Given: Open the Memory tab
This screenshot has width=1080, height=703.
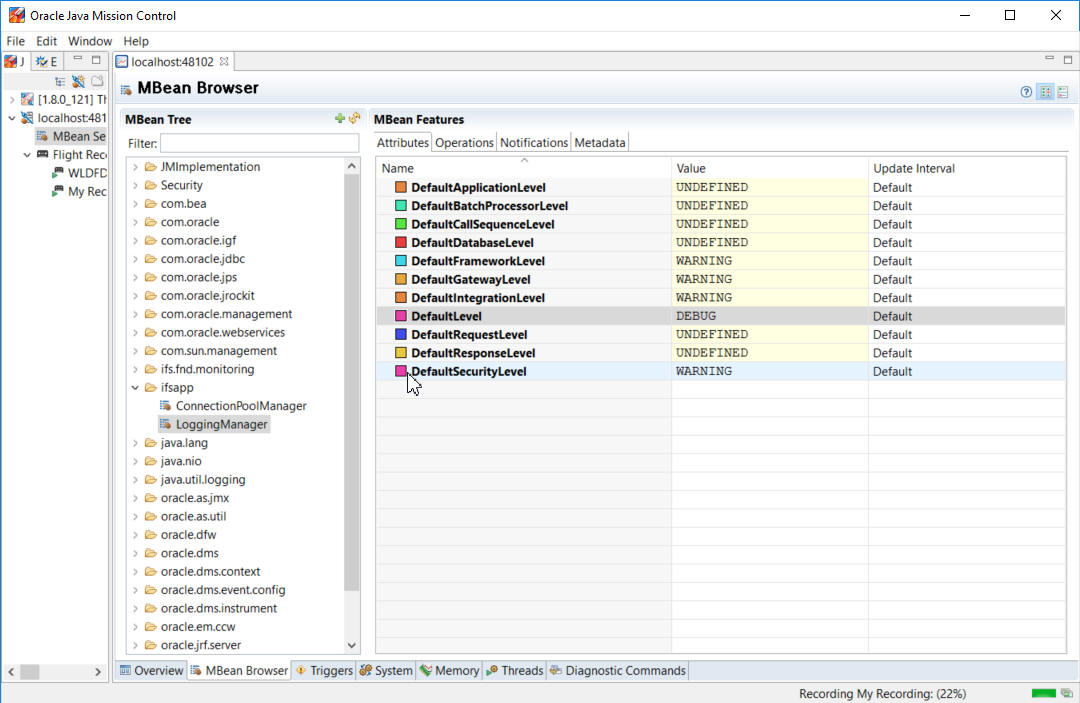Looking at the screenshot, I should coord(450,671).
